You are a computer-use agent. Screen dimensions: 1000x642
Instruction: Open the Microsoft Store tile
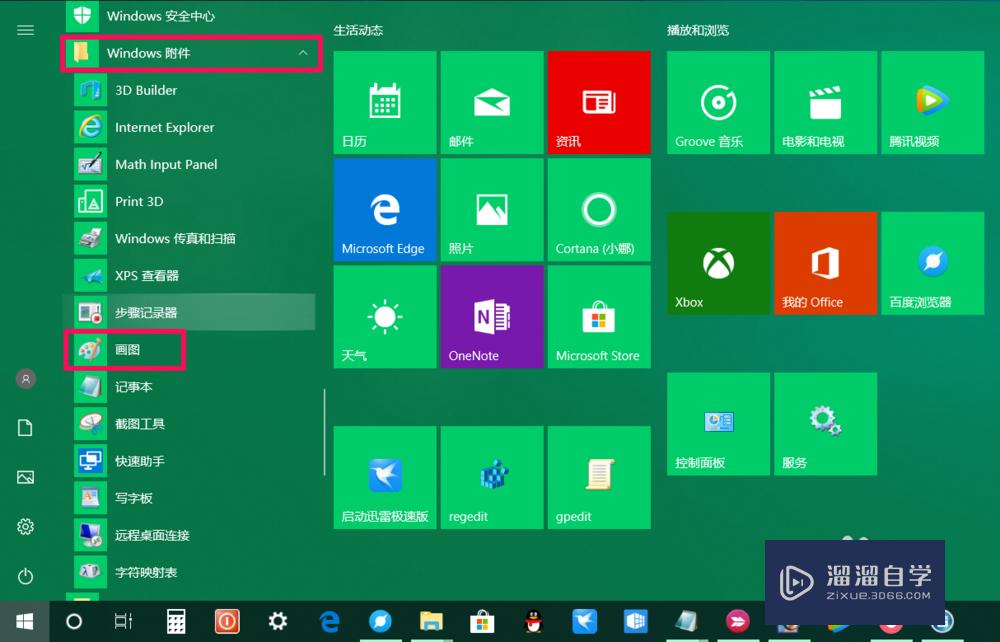(599, 317)
